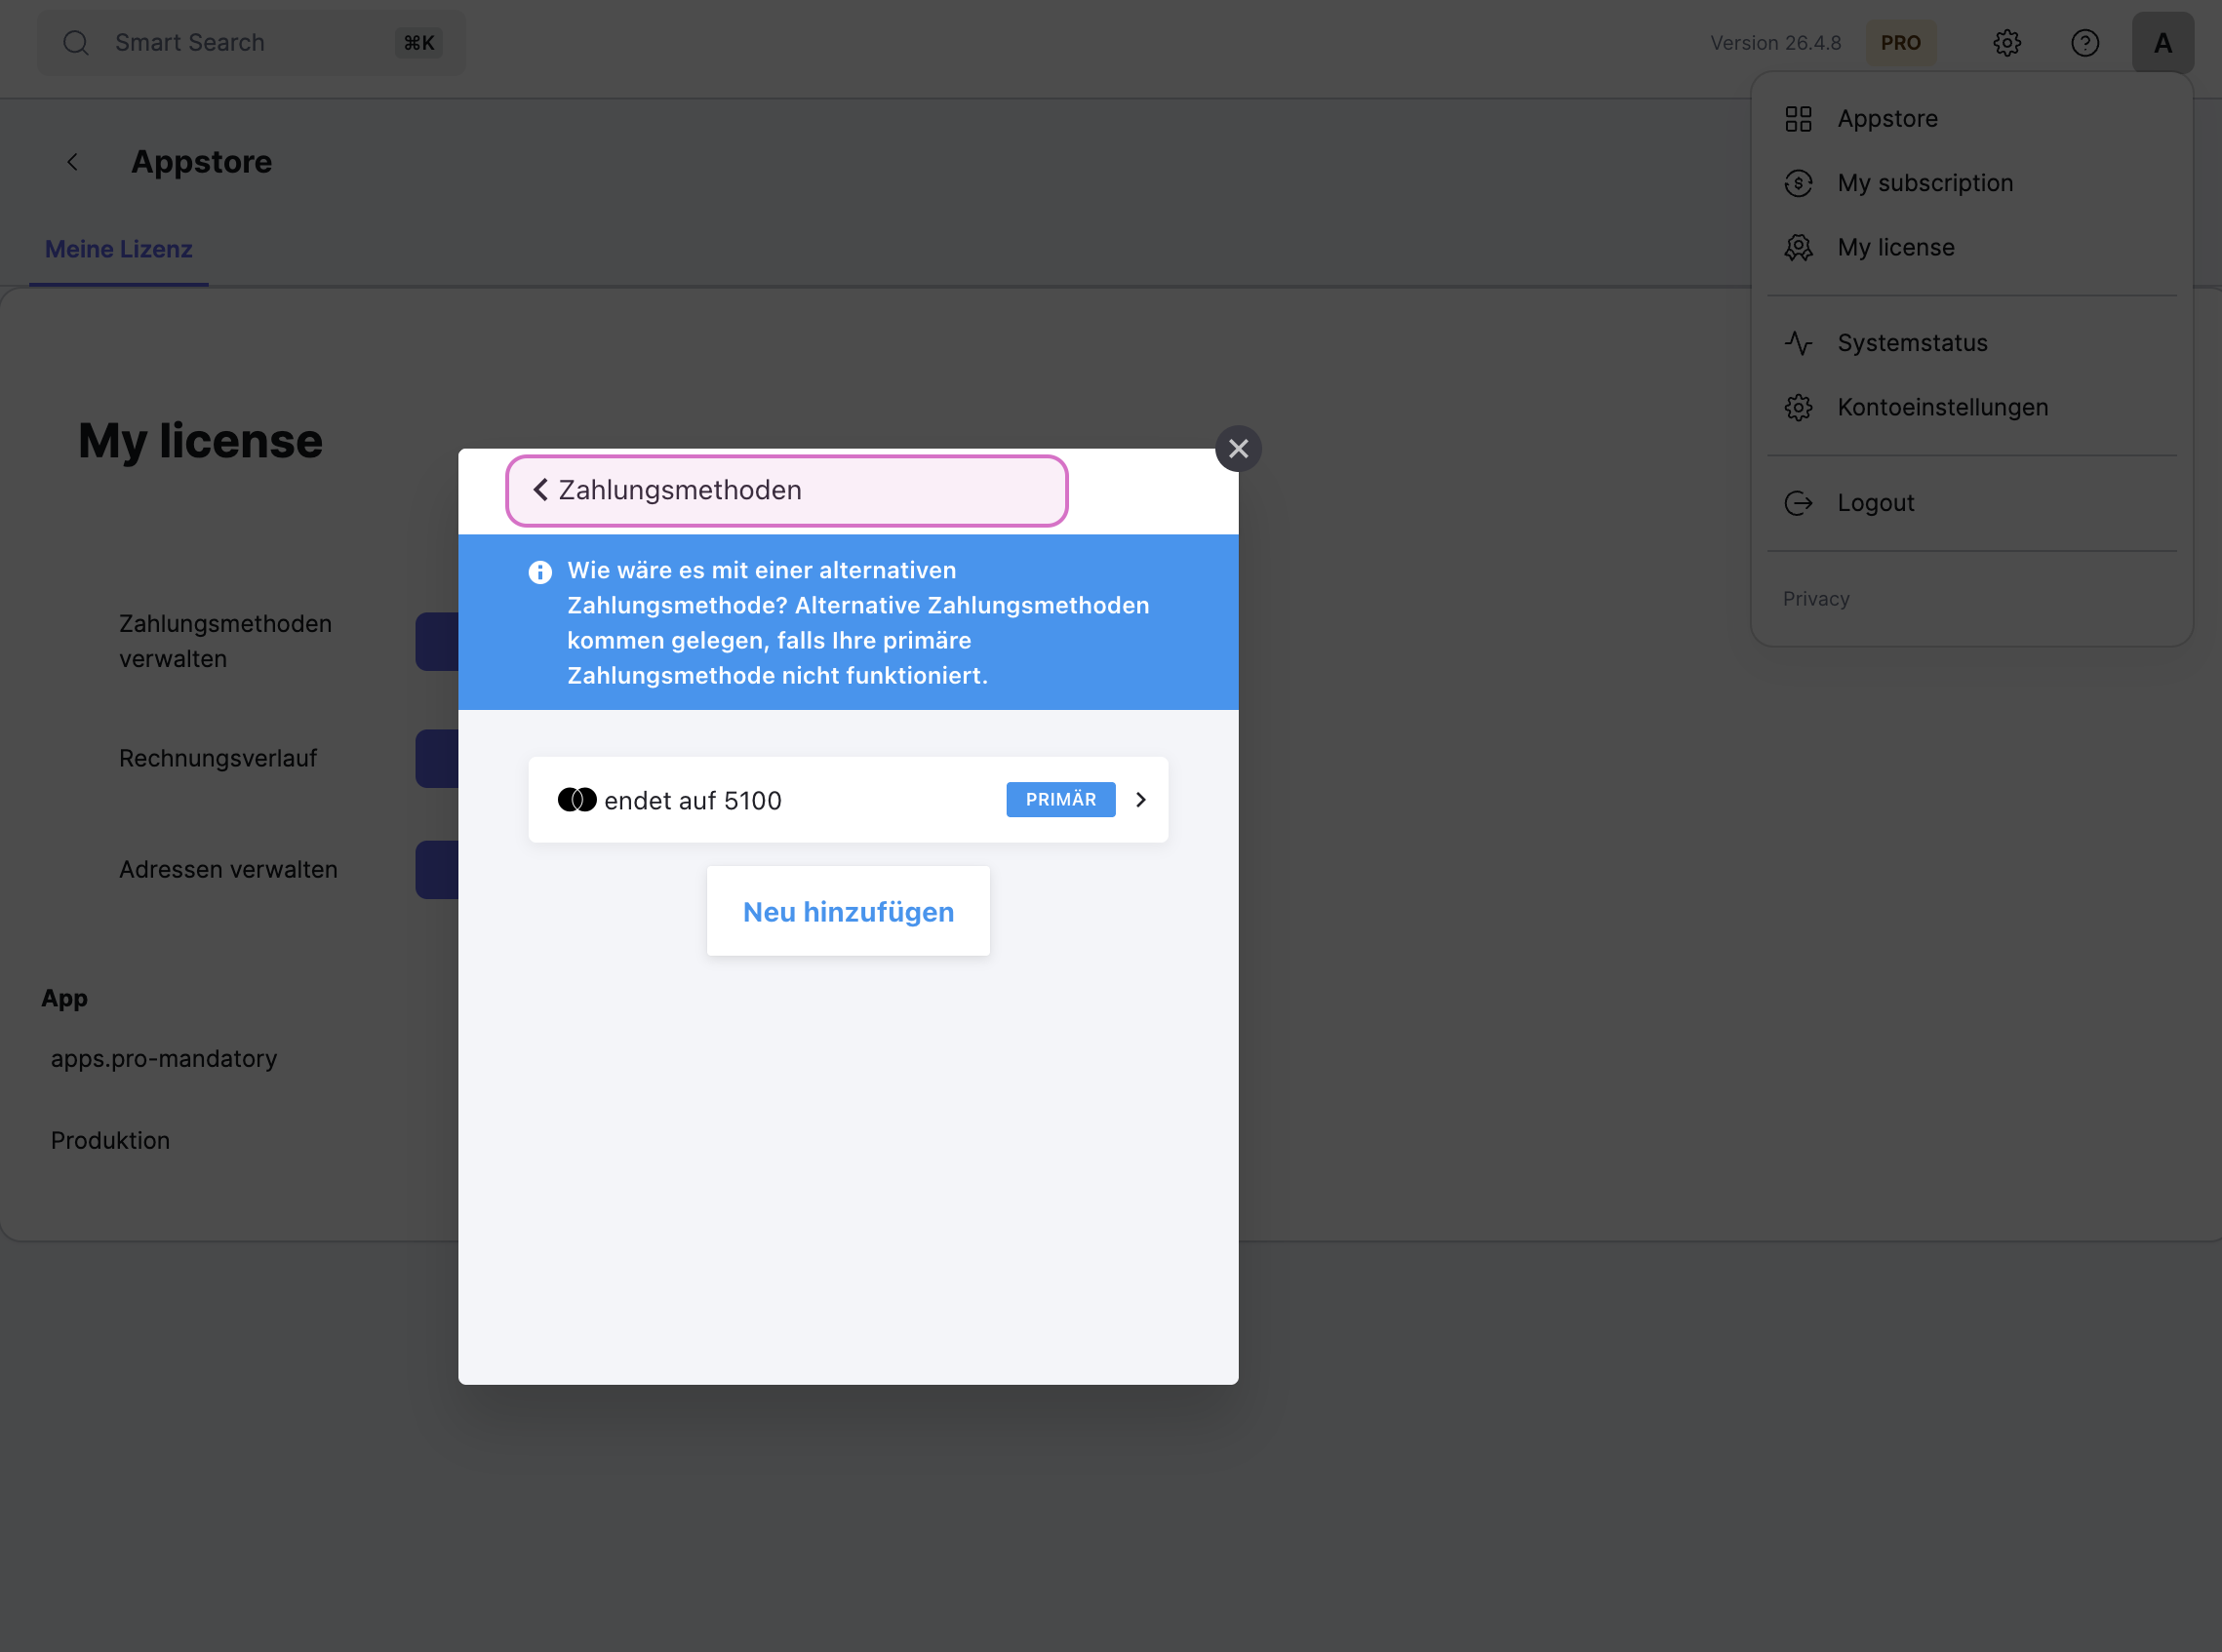2222x1652 pixels.
Task: Open My subscription from the menu
Action: pyautogui.click(x=1972, y=183)
